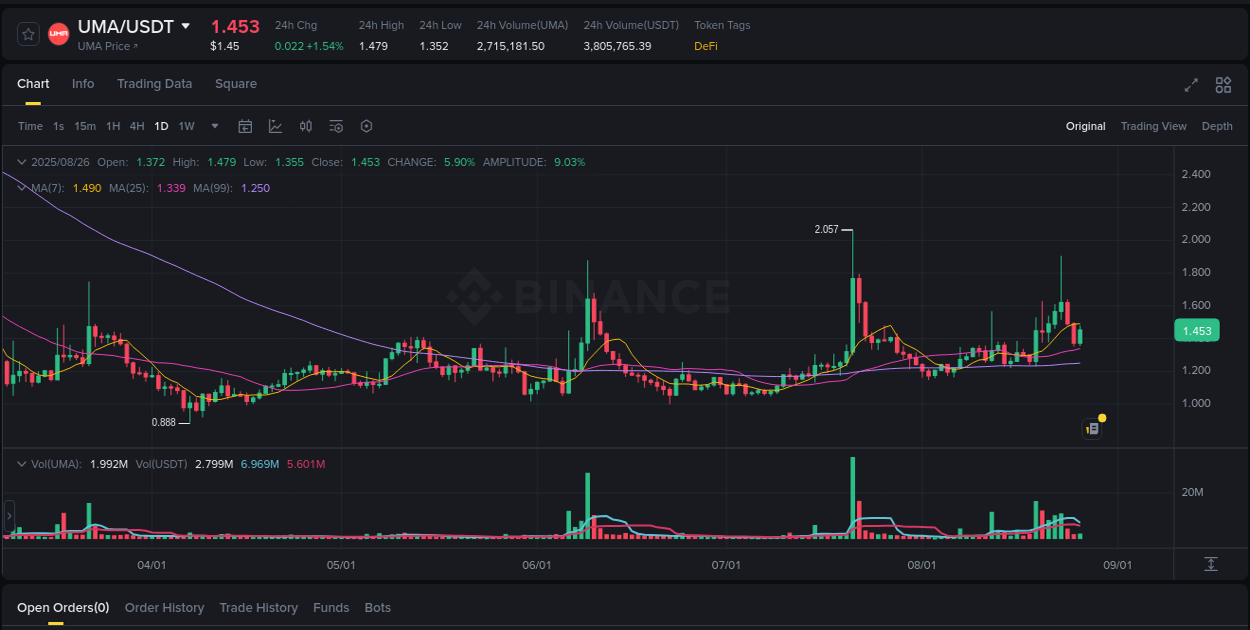Toggle the favorite star for UMA/USDT
Screen dimensions: 1250x630
27,33
